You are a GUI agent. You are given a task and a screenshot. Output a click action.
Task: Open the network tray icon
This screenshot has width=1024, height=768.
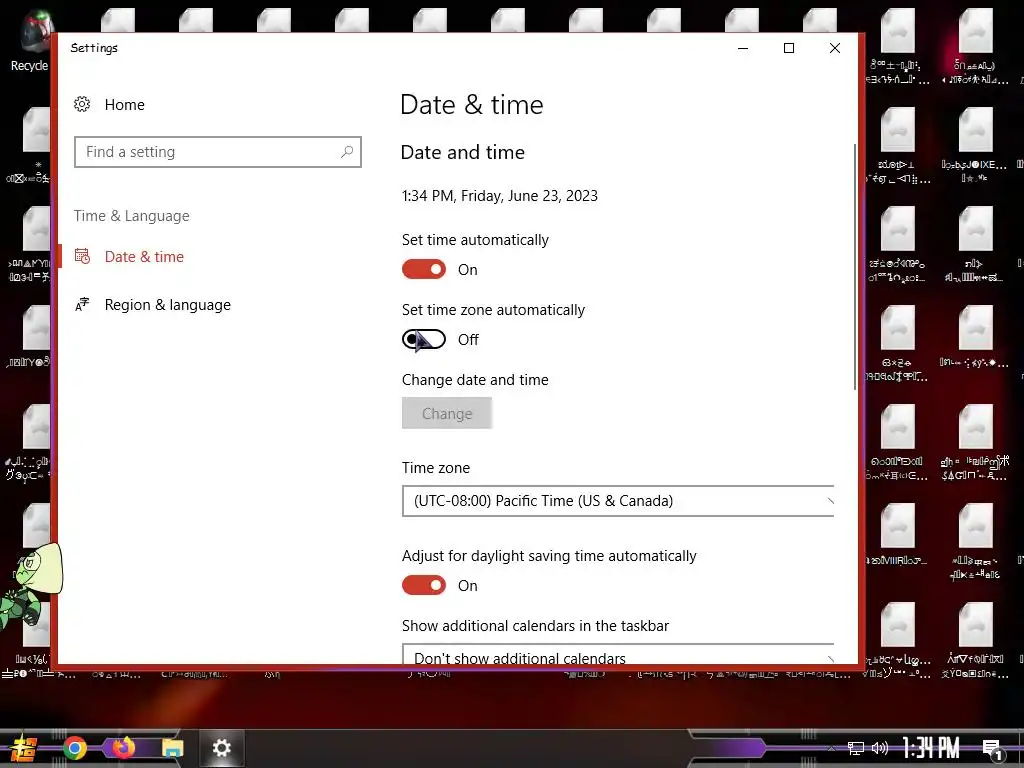click(x=856, y=748)
